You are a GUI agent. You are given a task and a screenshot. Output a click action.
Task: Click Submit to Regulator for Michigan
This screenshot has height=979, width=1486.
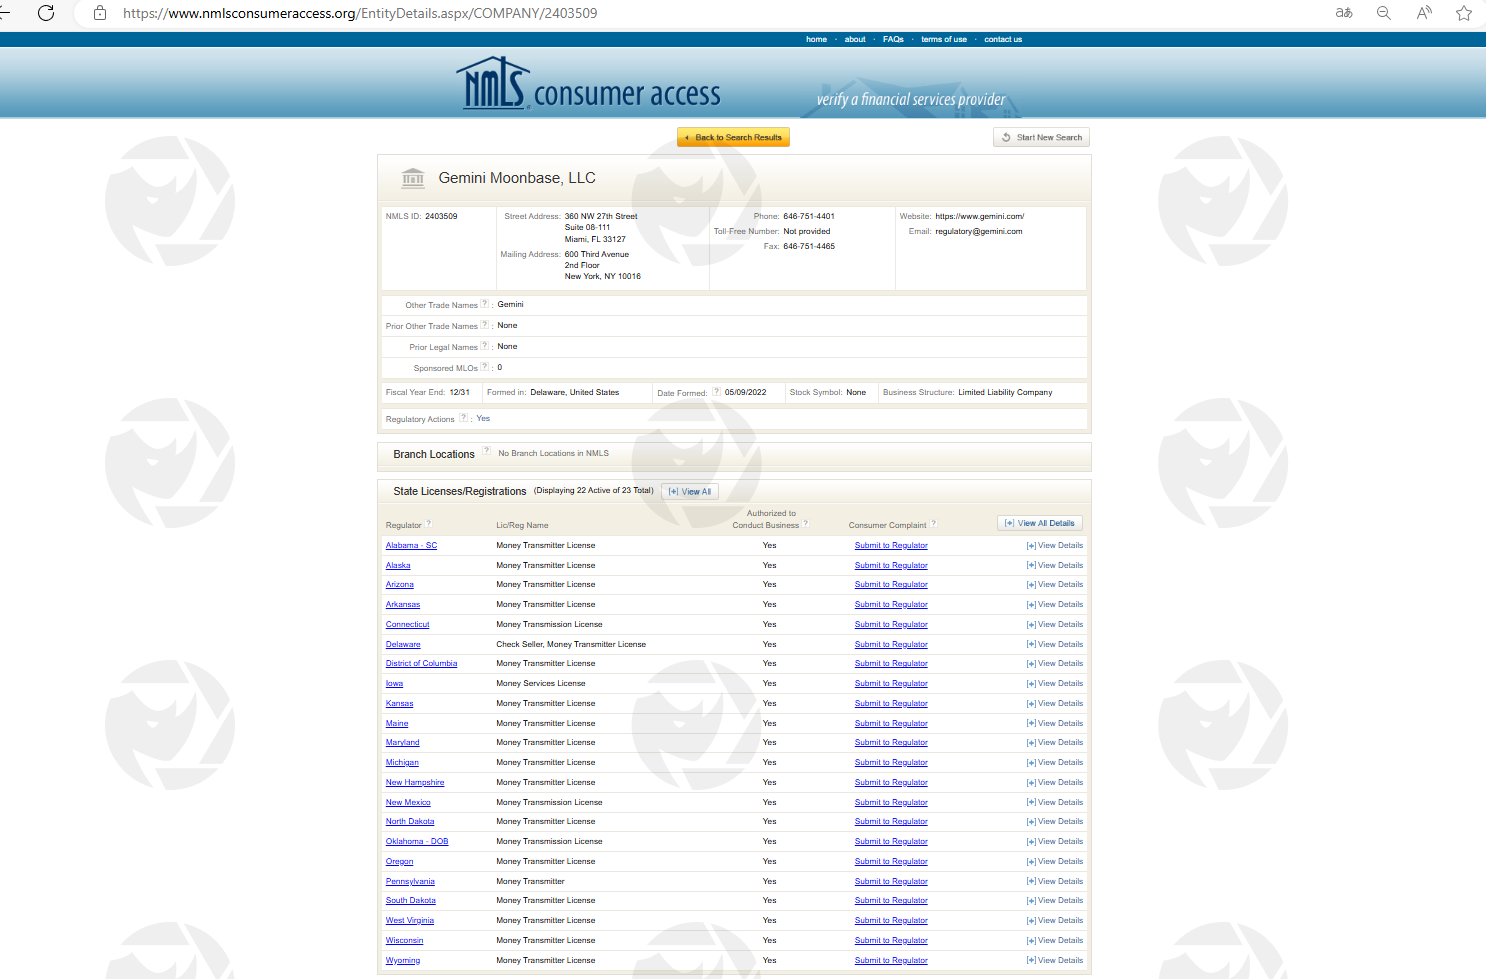point(891,762)
